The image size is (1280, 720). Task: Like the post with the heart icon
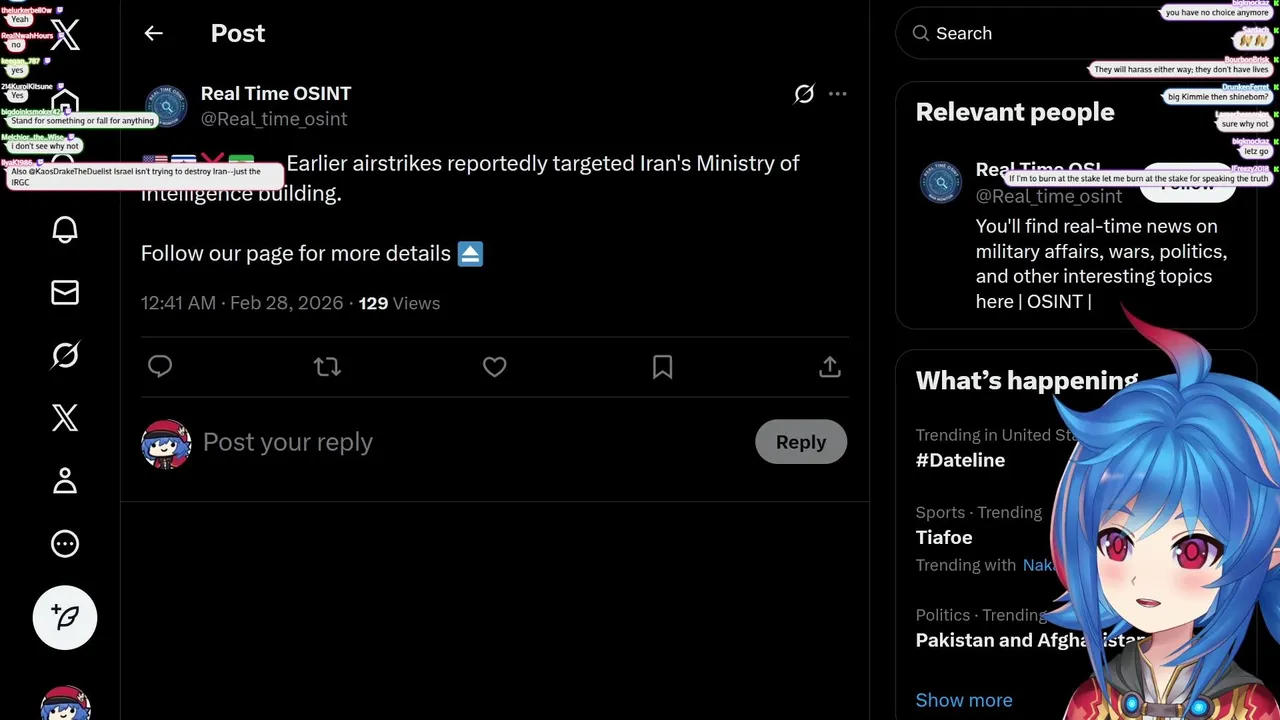[x=494, y=367]
